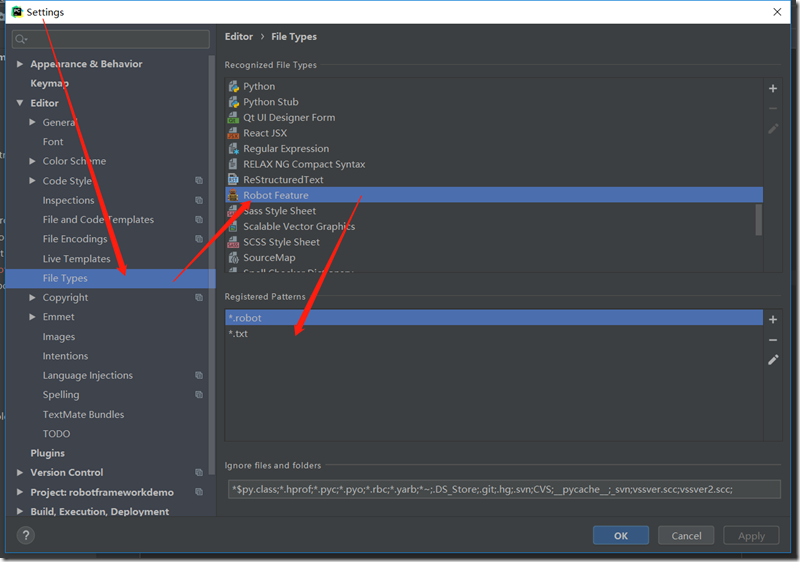Click the Python file type icon
This screenshot has width=800, height=562.
click(233, 86)
